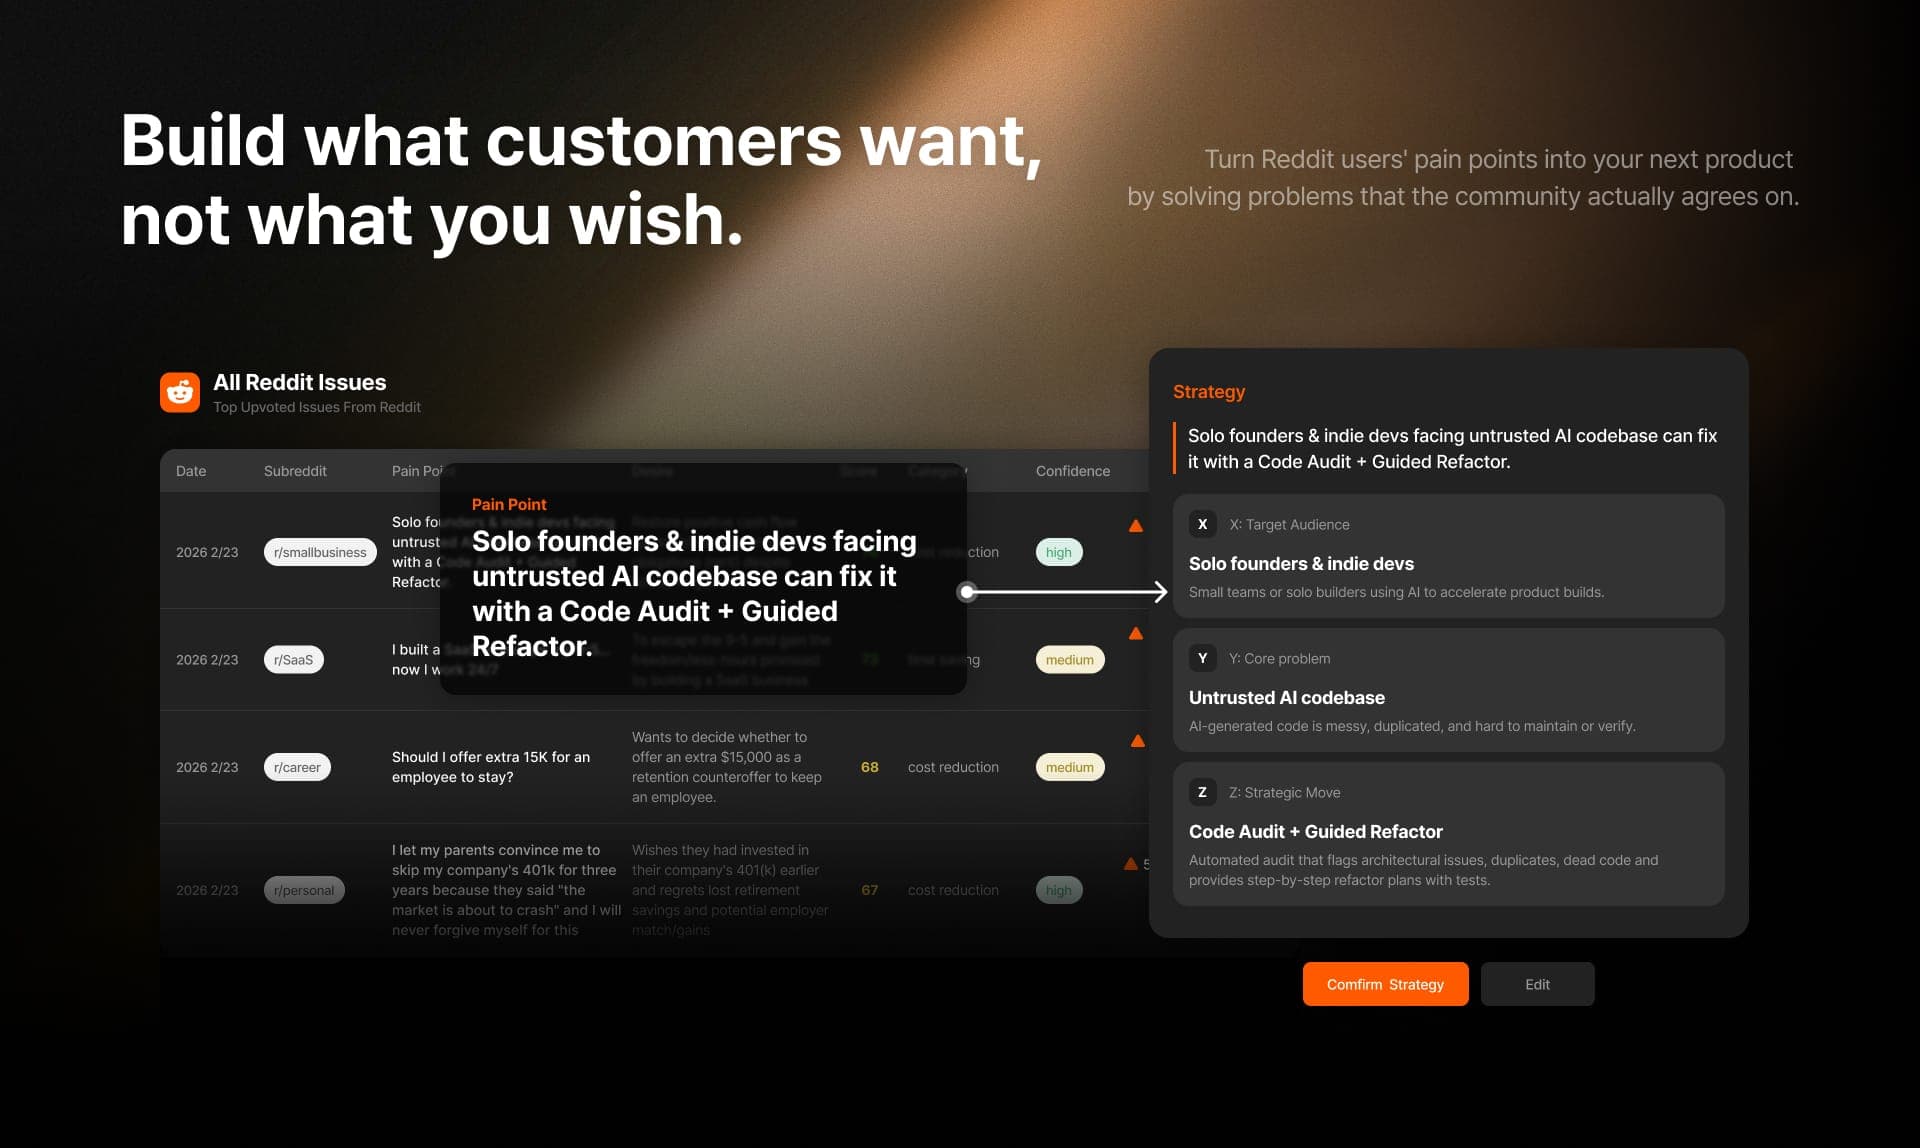Click the Strategy panel heading
The width and height of the screenshot is (1920, 1148).
click(1209, 392)
